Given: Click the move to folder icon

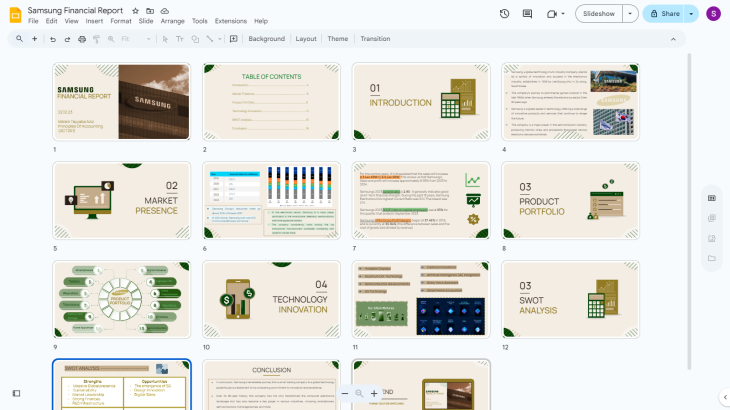Looking at the screenshot, I should pos(150,11).
